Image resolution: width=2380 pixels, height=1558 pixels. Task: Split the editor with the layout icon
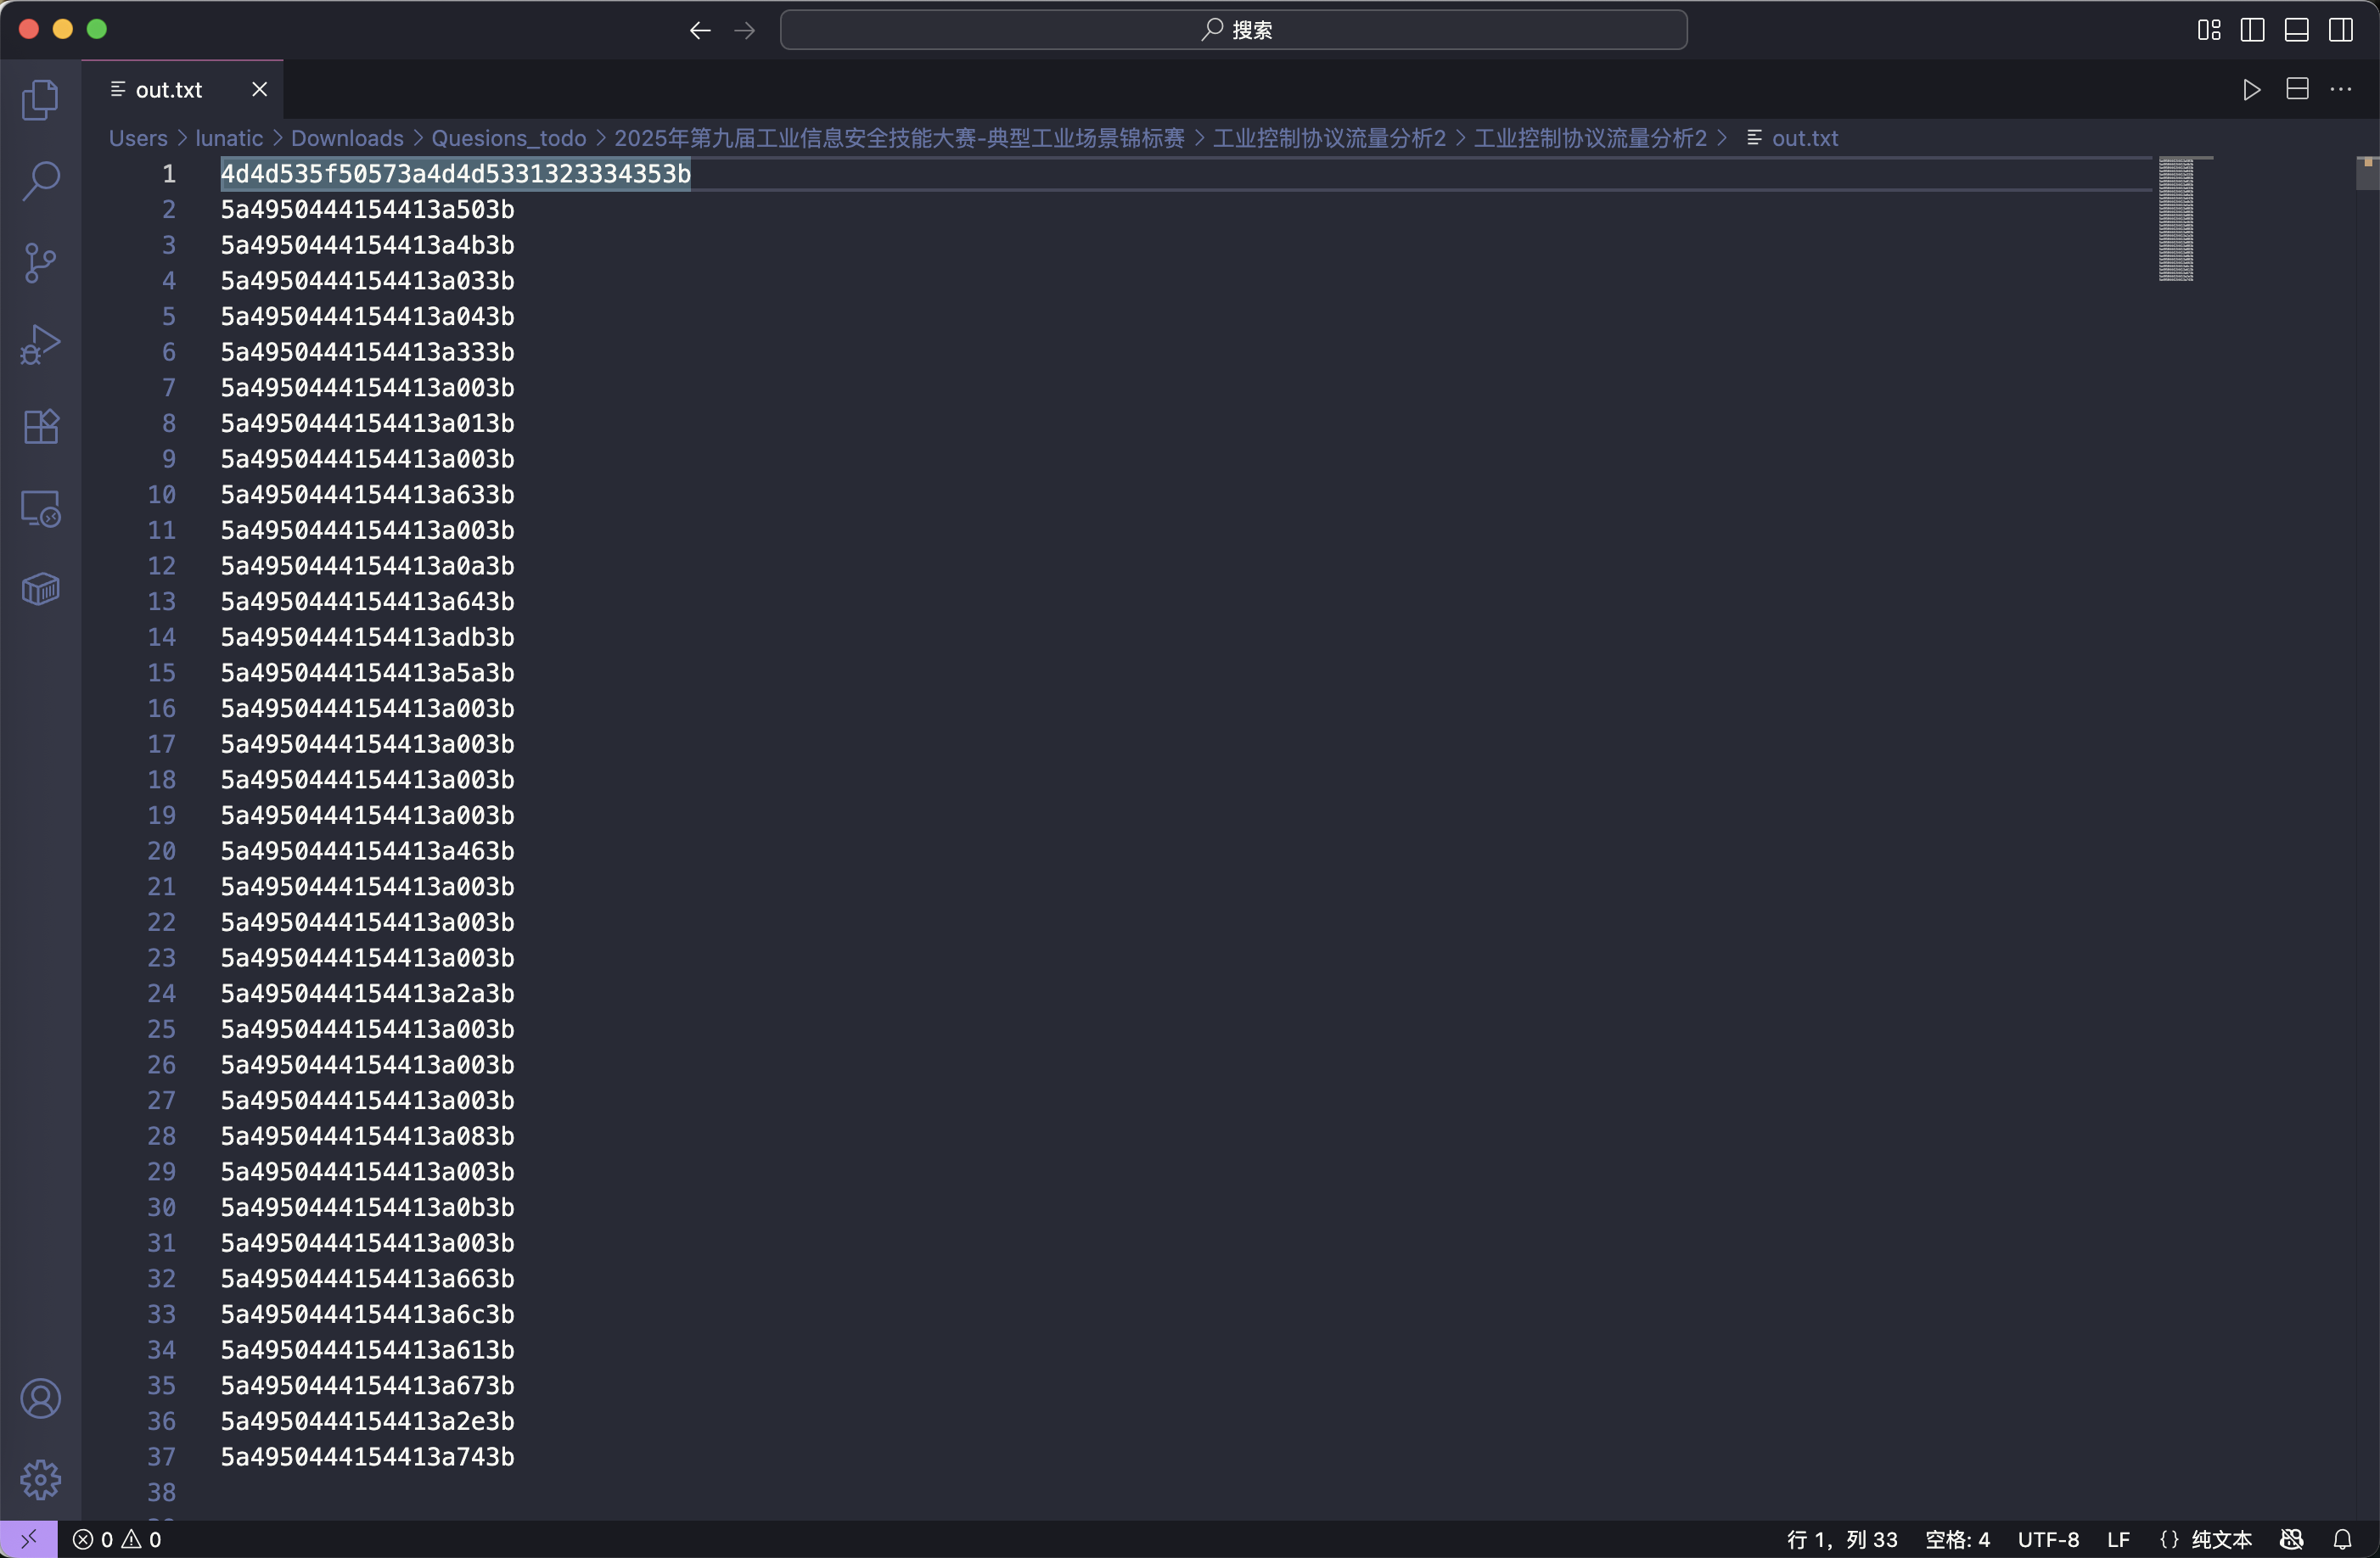2298,89
